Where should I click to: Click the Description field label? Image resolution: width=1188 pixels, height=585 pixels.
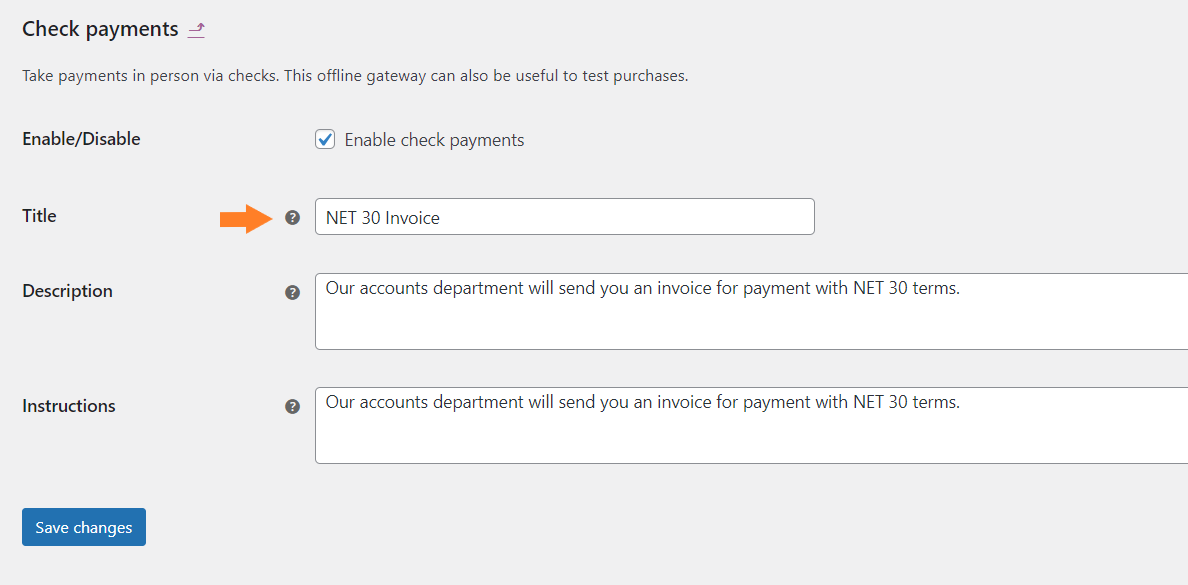67,291
